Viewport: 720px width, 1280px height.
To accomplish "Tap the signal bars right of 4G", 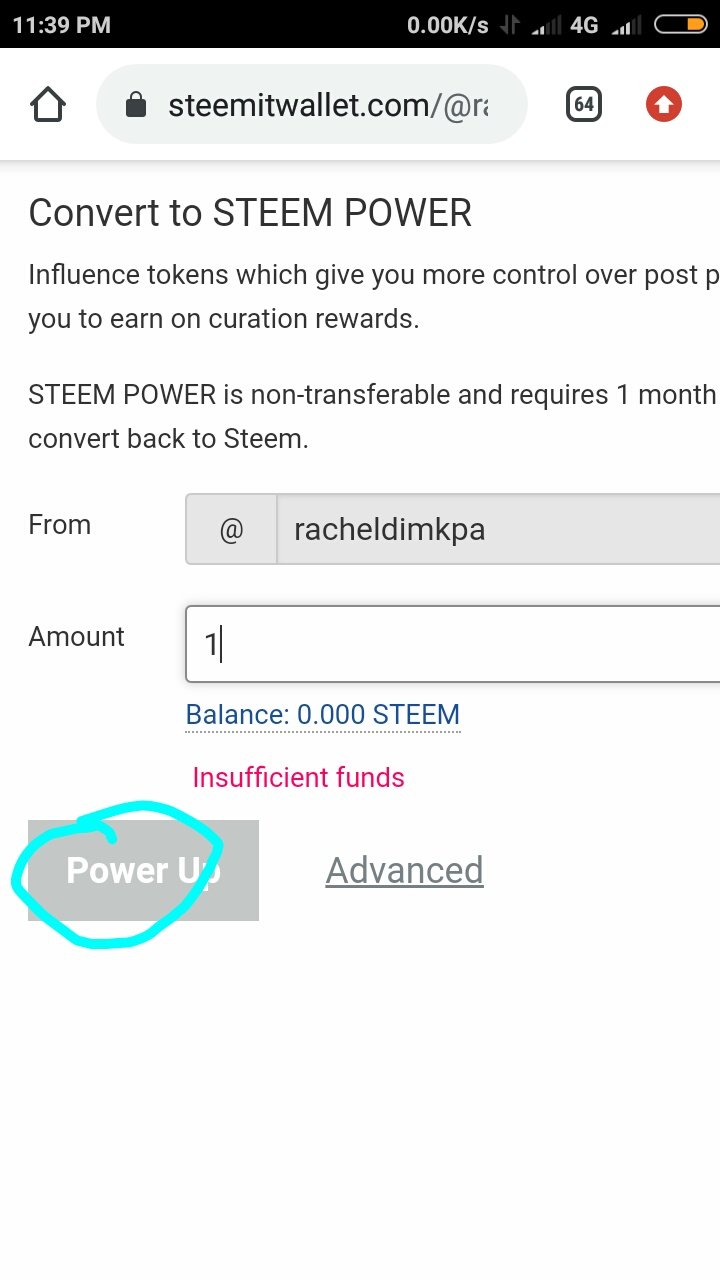I will (627, 25).
